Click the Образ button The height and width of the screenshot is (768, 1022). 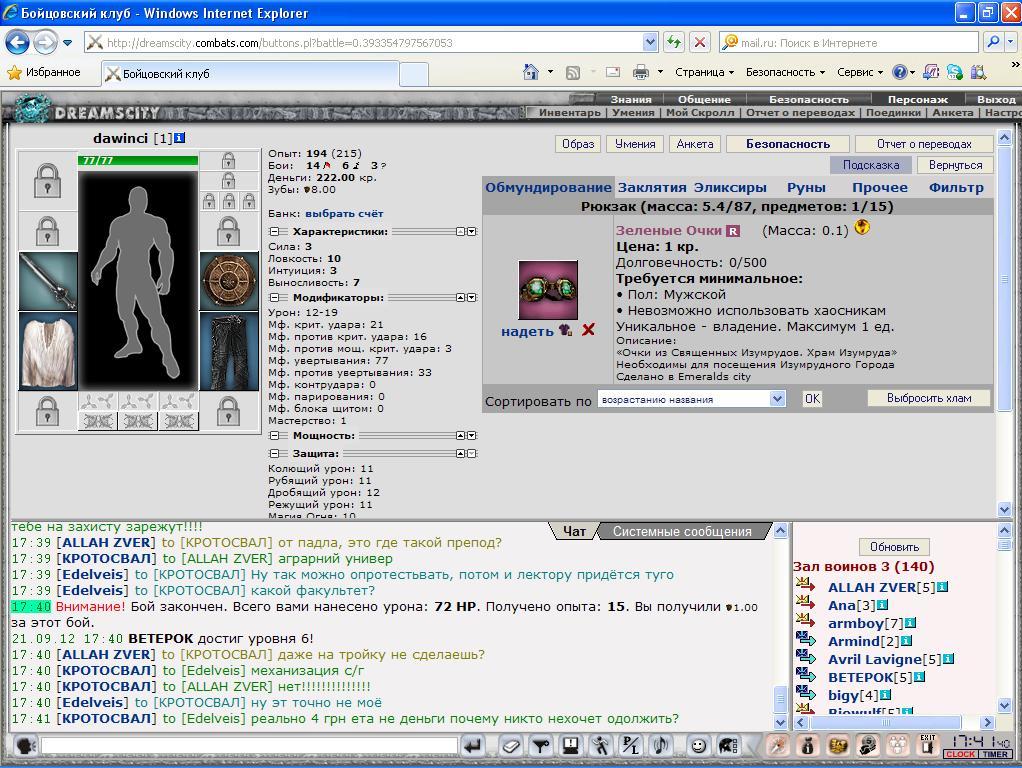pos(578,144)
